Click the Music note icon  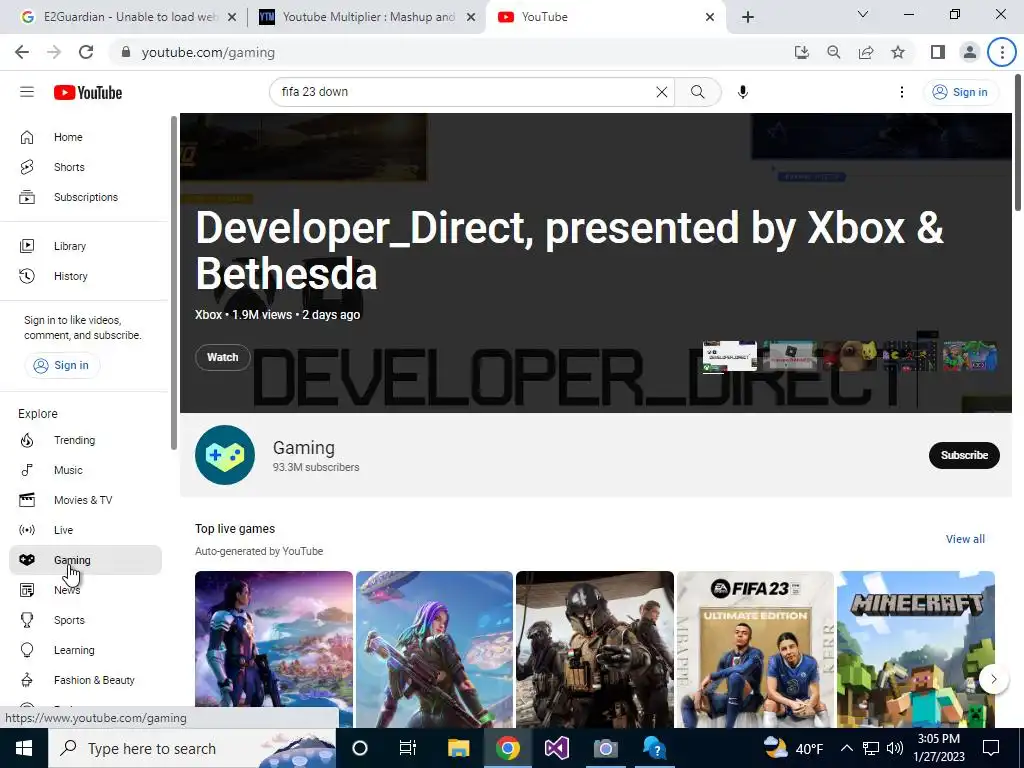[27, 470]
